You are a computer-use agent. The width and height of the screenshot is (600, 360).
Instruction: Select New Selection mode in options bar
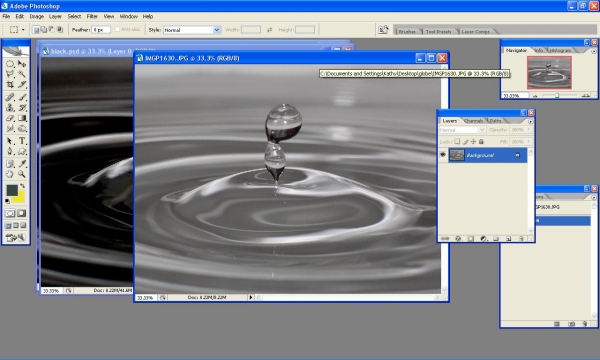point(36,29)
